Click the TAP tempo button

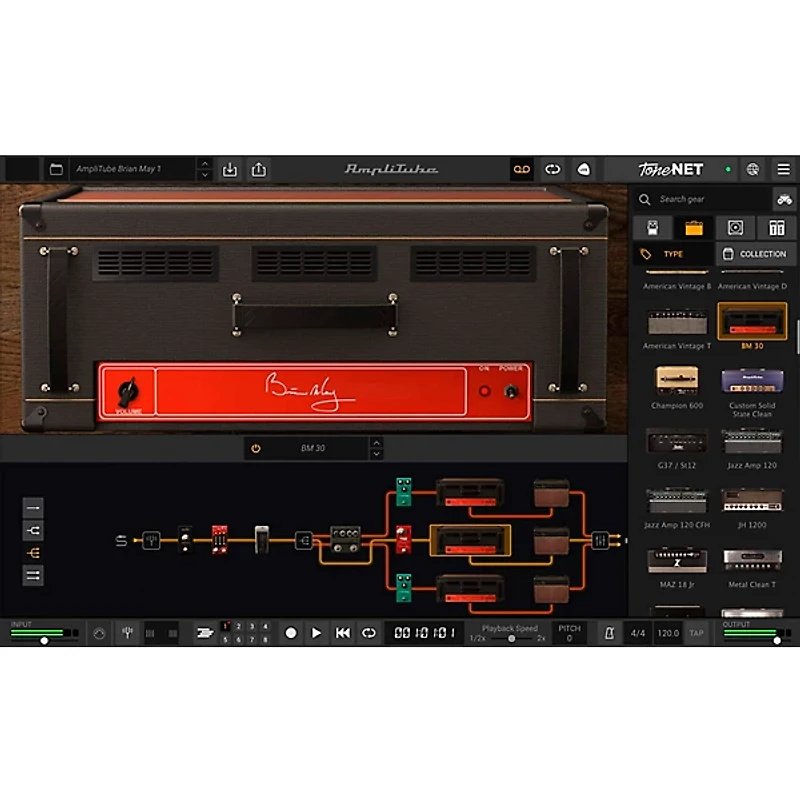[696, 633]
